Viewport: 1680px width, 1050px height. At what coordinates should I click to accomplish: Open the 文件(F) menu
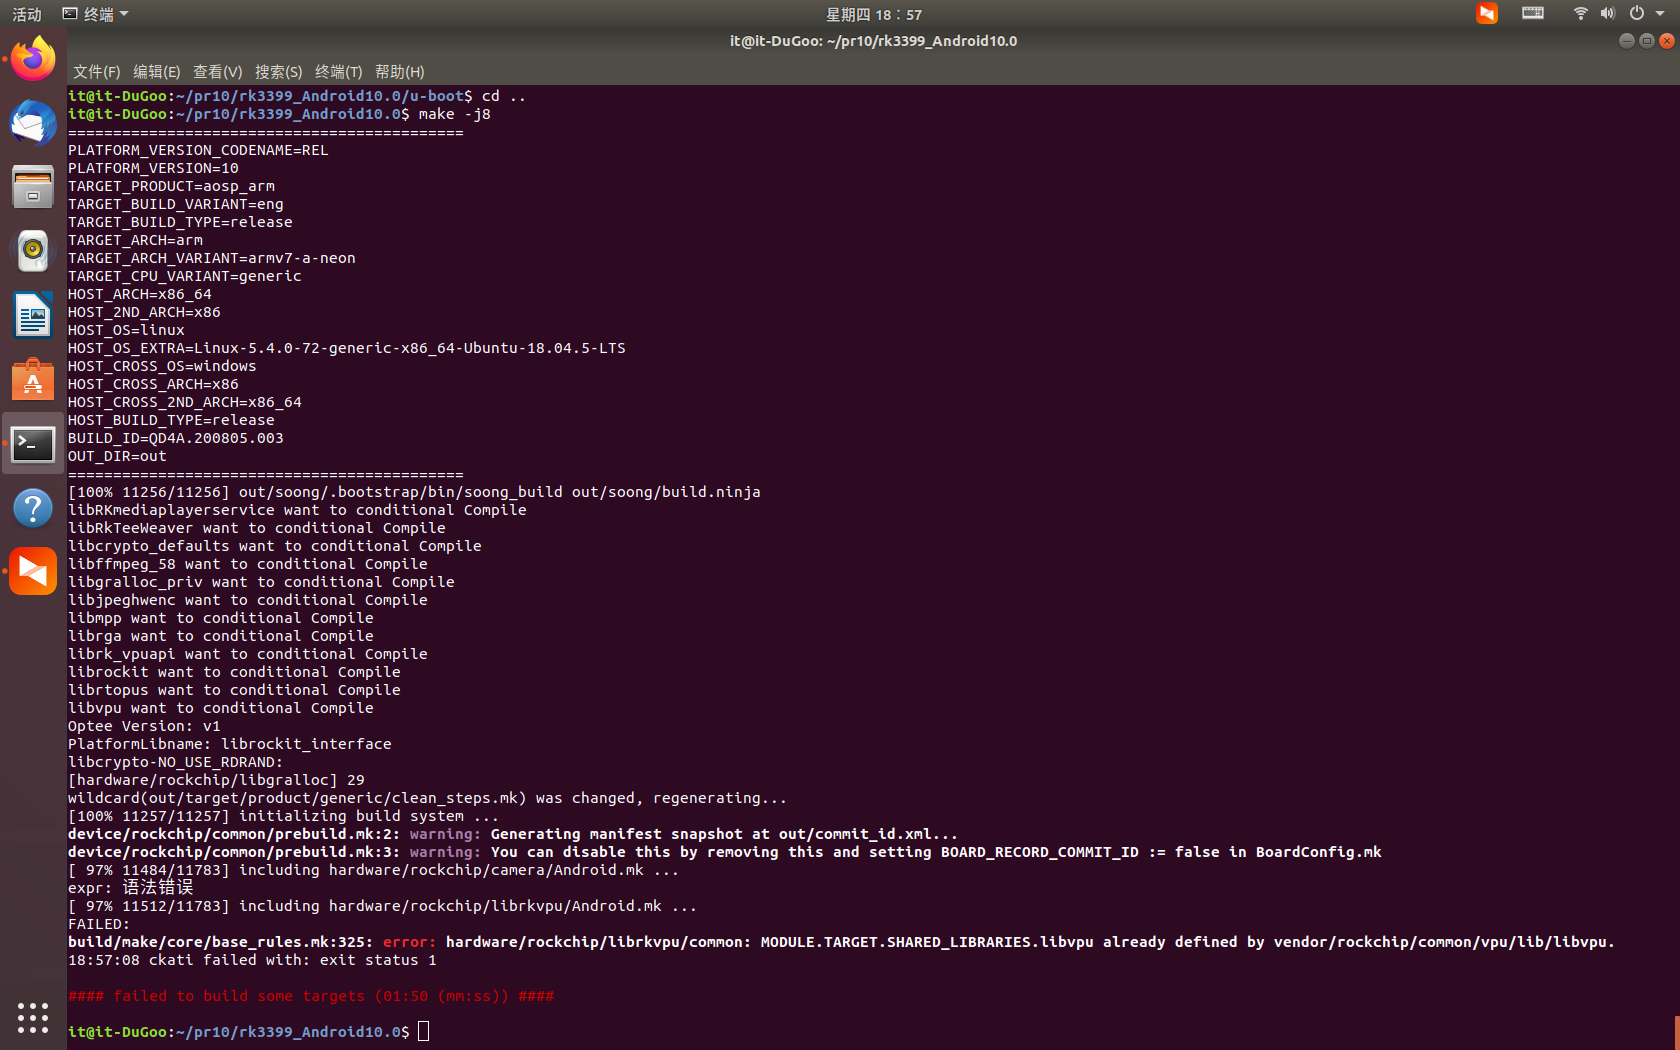[96, 72]
